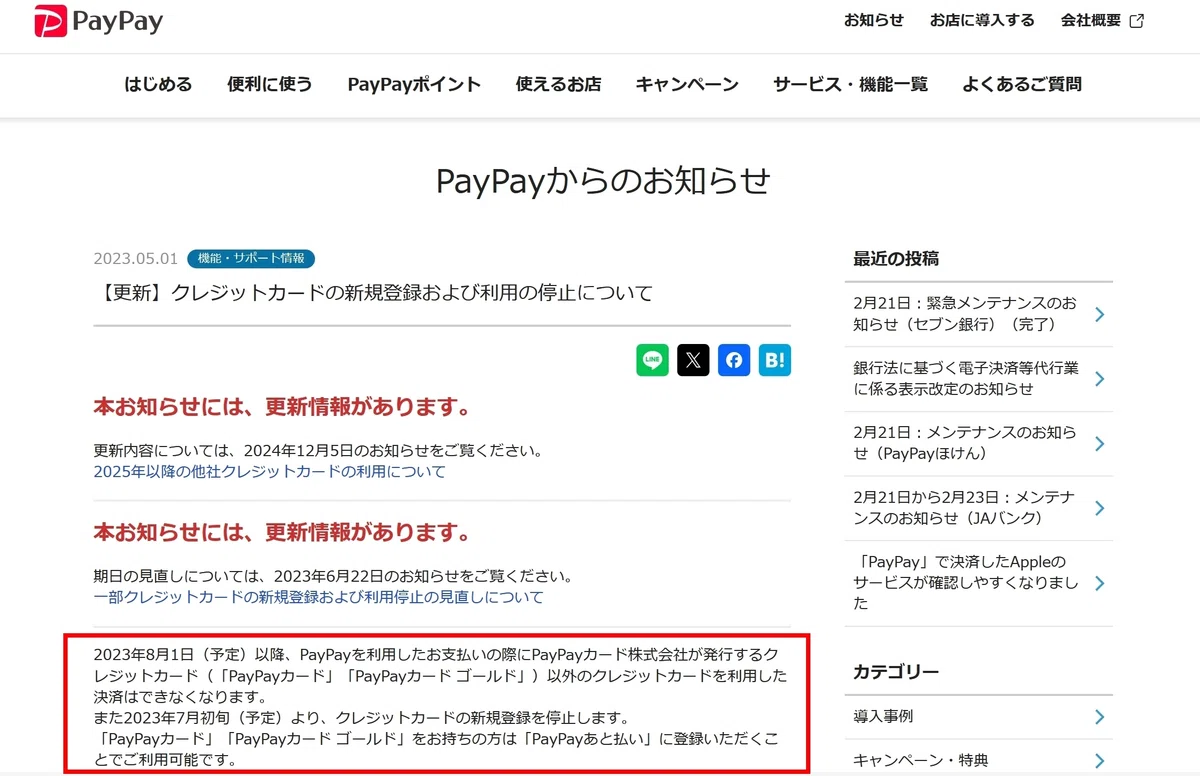Screen dimensions: 1200x776
Task: Open recent post 銀行法に基づく電子決済等代行業
Action: (x=966, y=379)
